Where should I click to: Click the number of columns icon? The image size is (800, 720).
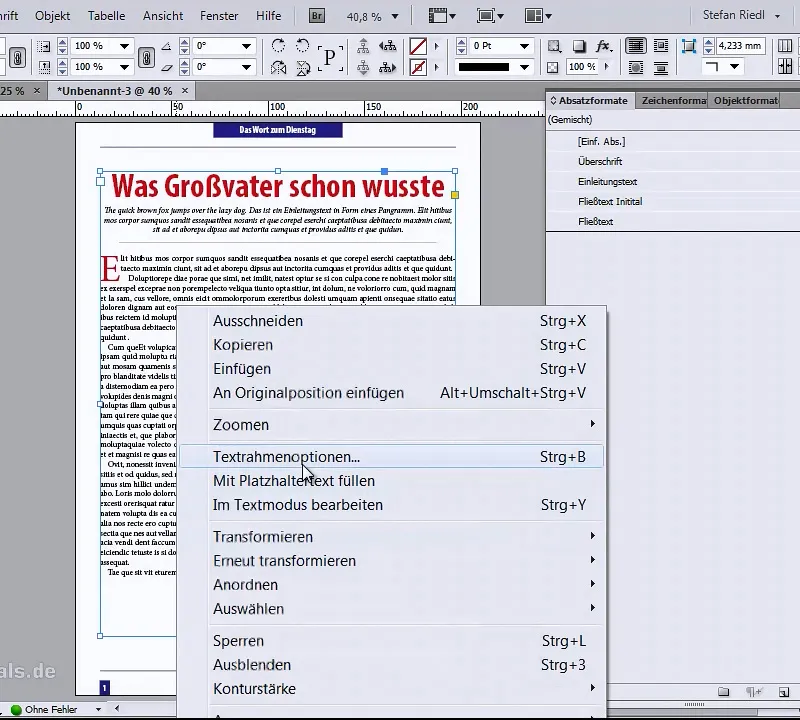click(785, 46)
